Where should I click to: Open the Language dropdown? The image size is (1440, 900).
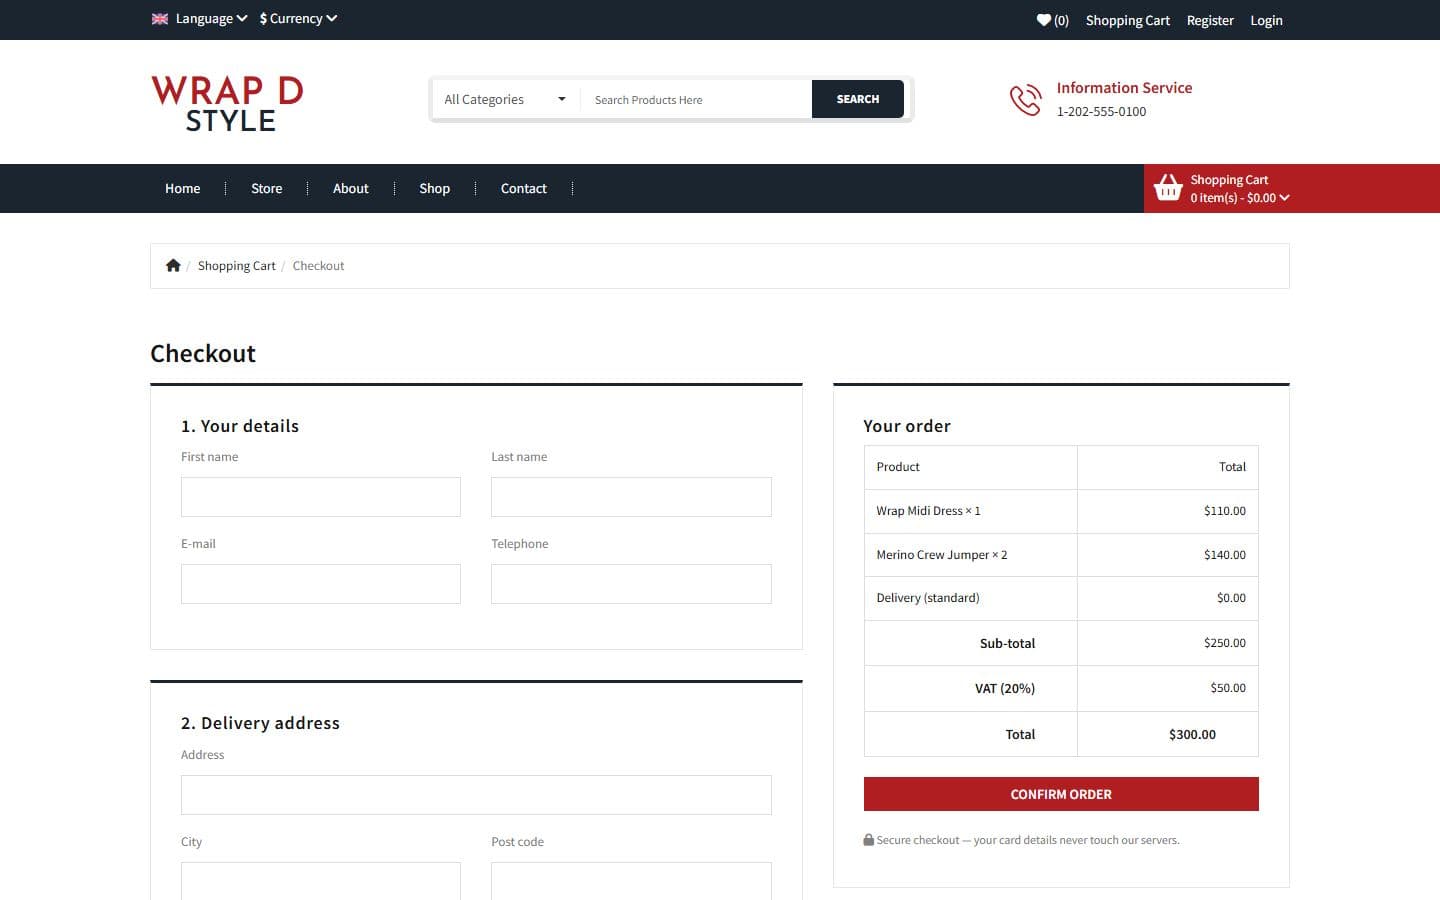(x=211, y=19)
